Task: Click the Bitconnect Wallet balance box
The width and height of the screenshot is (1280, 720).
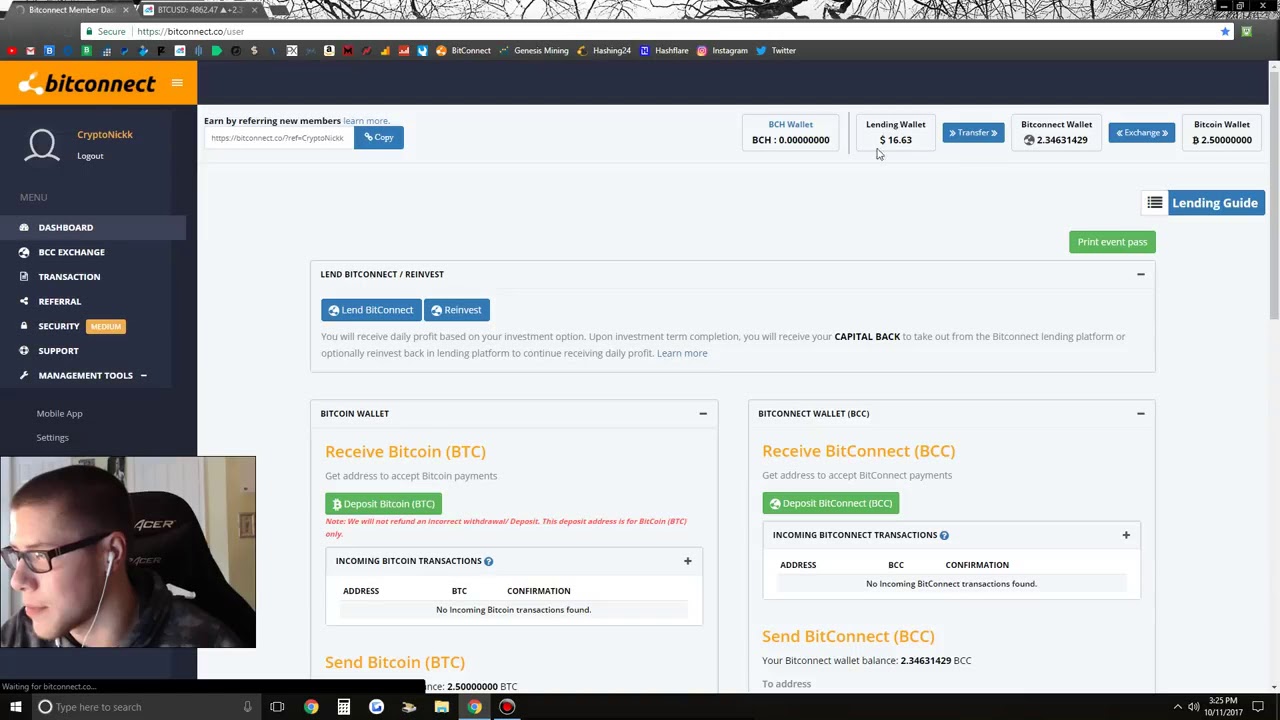Action: coord(1056,133)
